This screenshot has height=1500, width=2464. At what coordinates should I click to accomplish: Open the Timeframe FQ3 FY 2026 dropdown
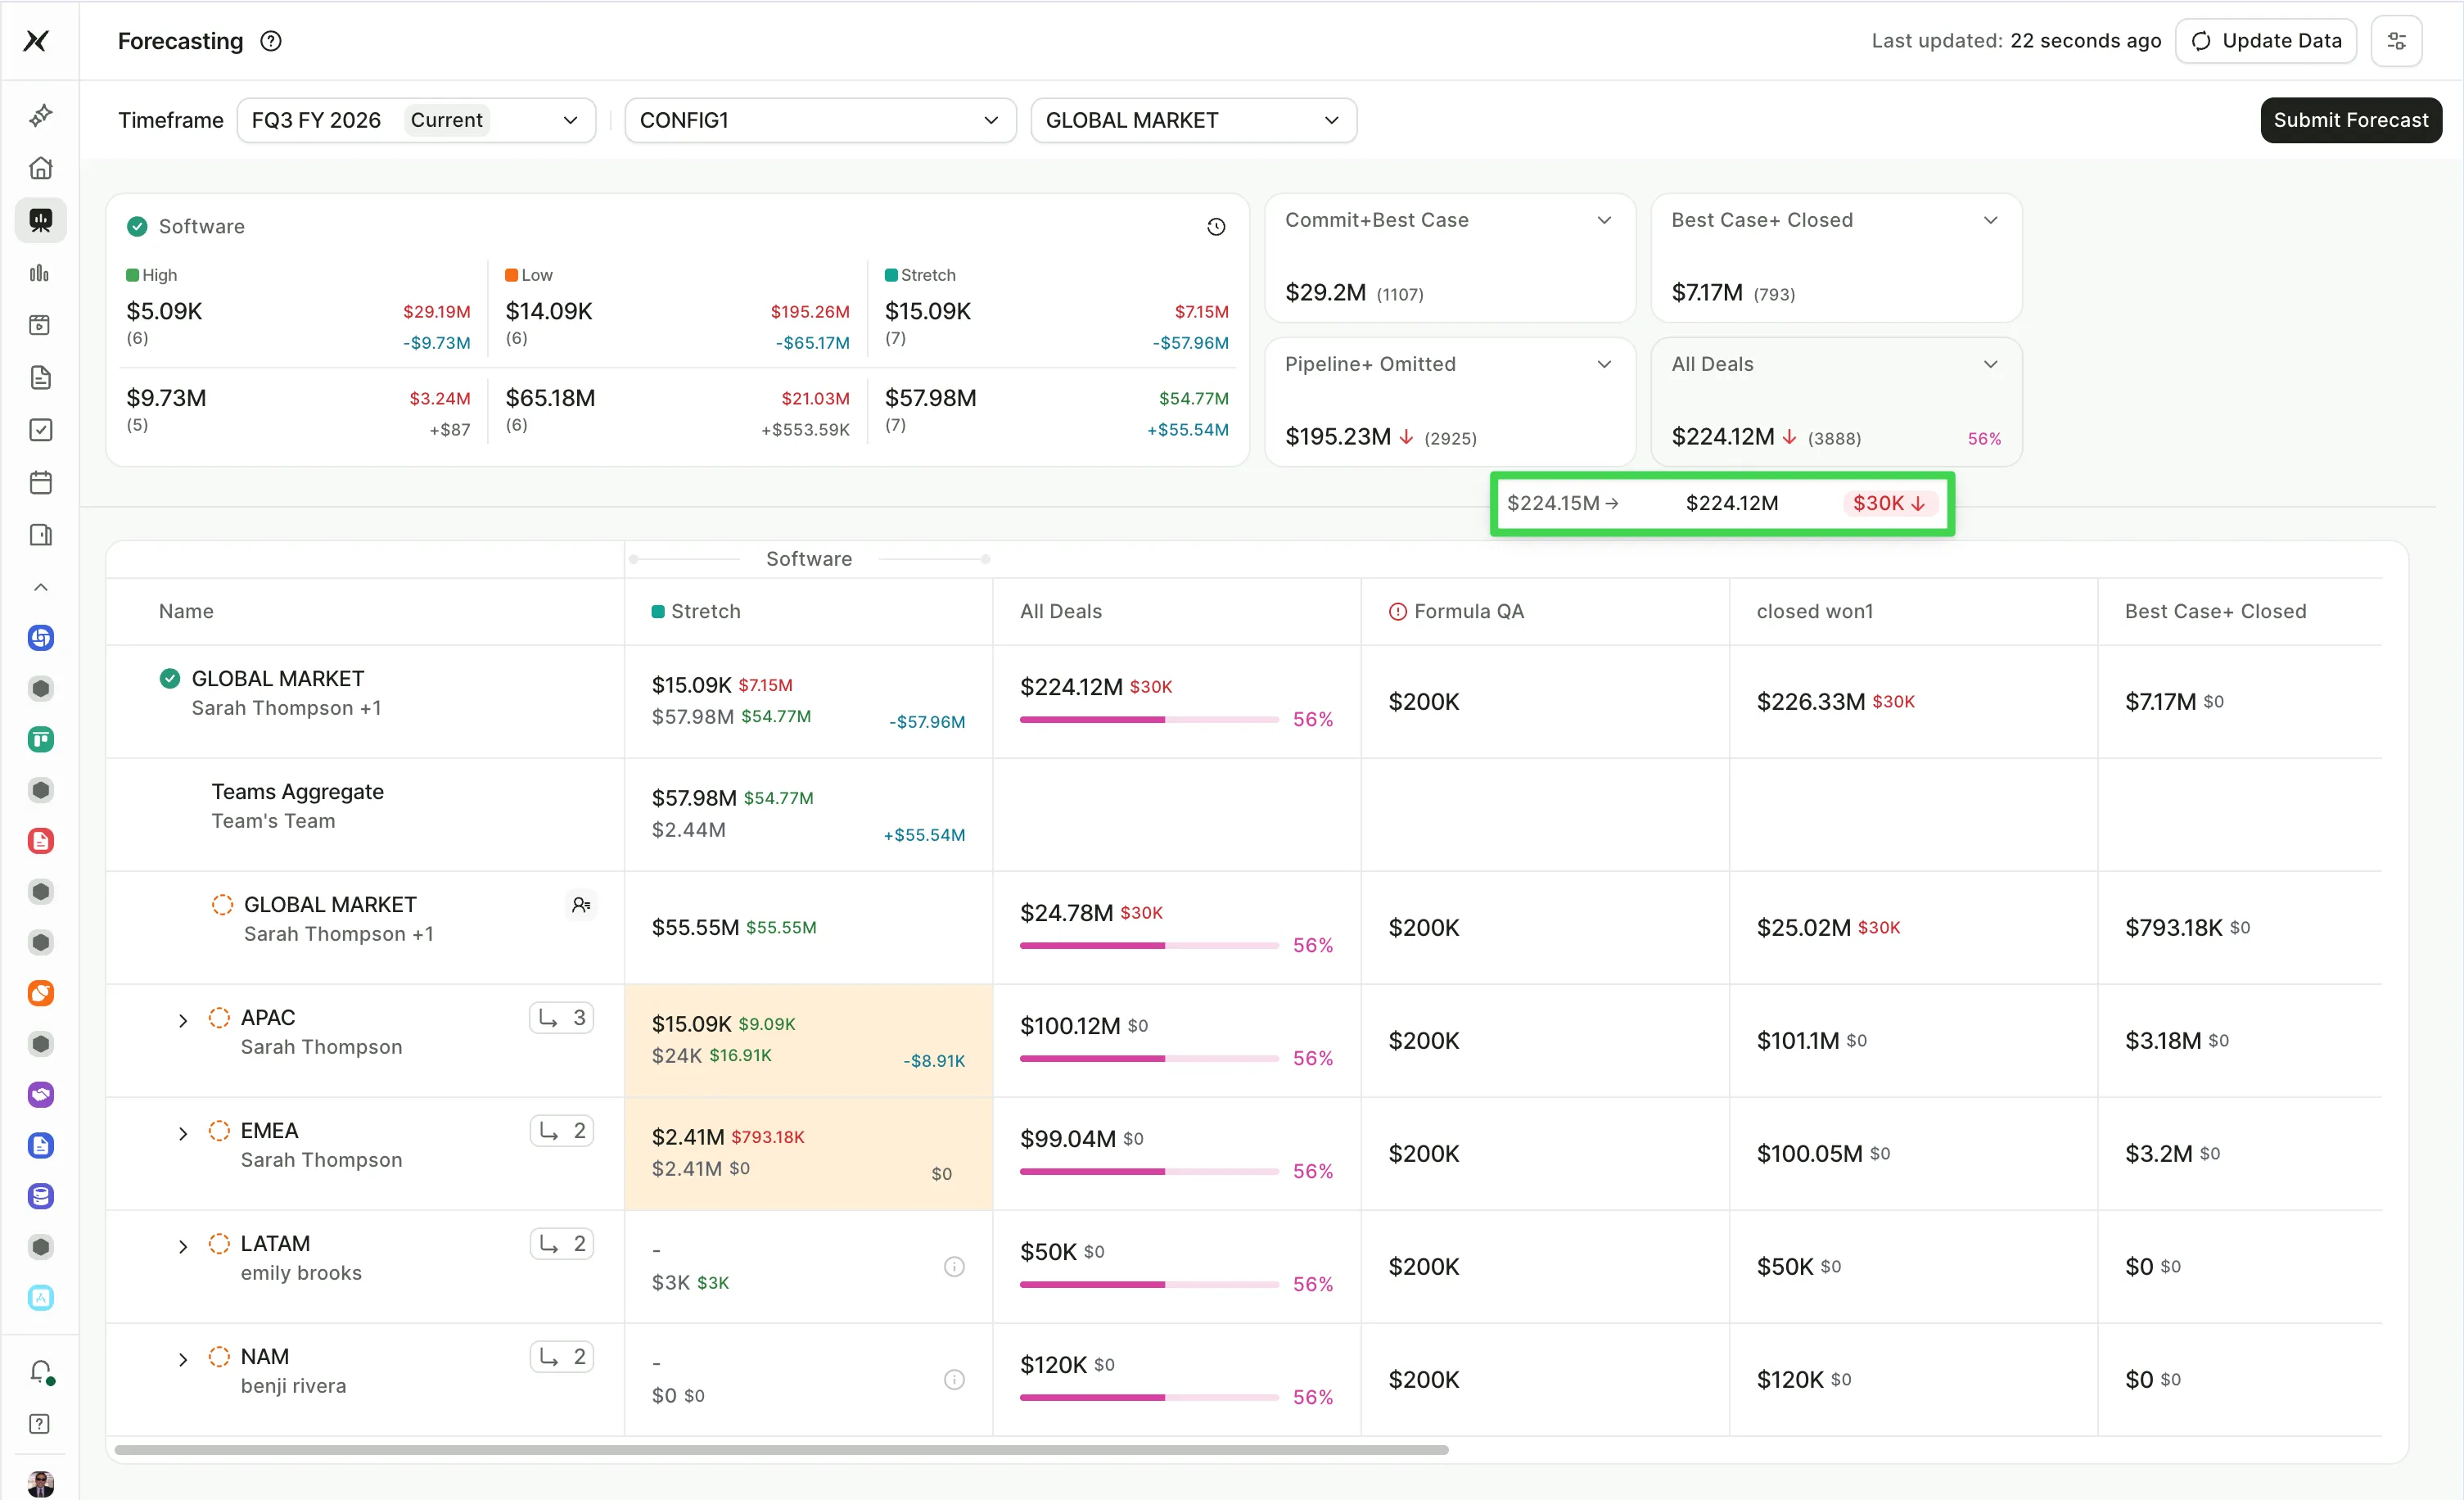pyautogui.click(x=416, y=120)
